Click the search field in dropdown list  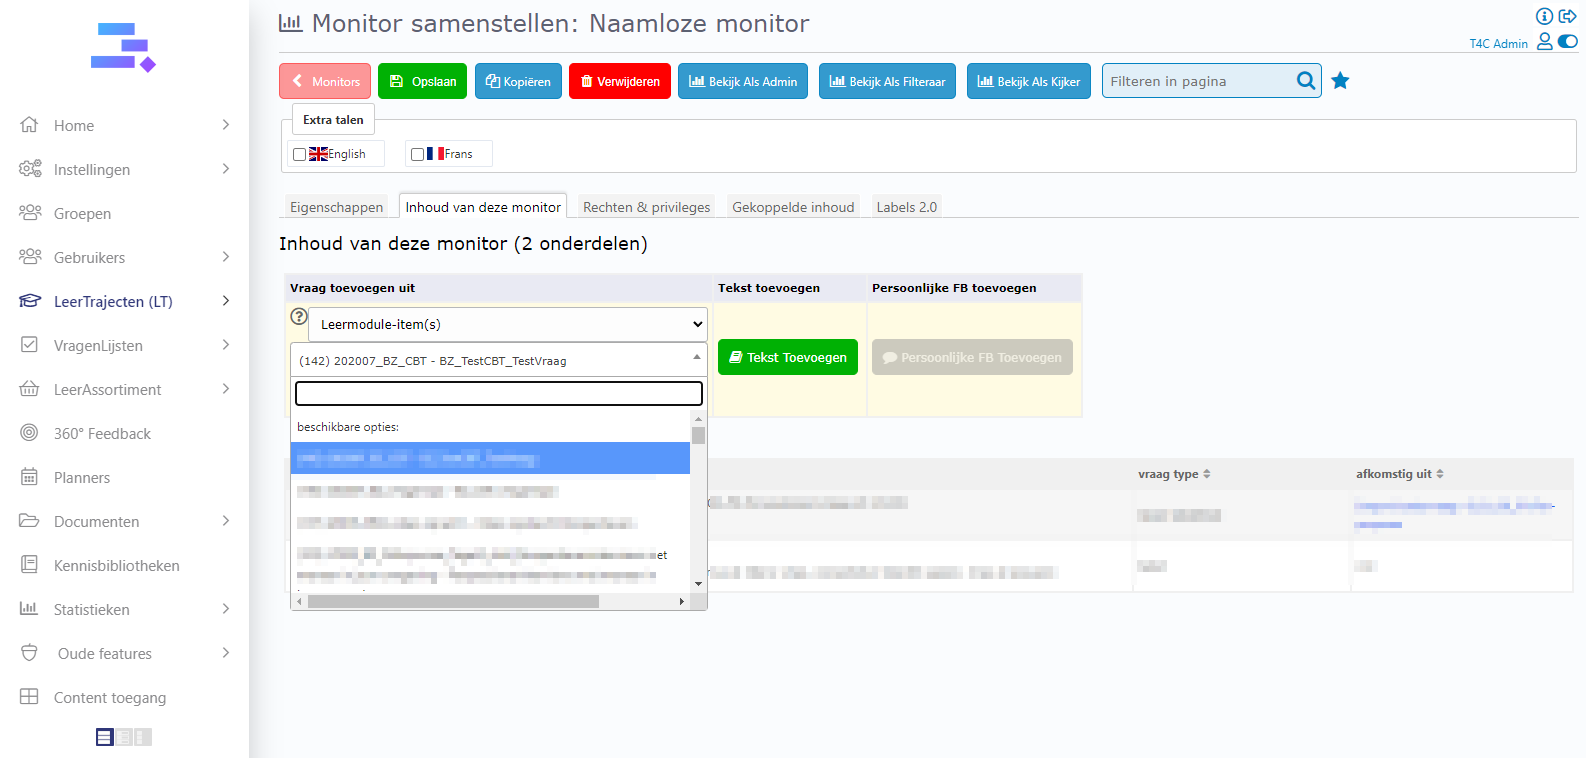pyautogui.click(x=498, y=393)
